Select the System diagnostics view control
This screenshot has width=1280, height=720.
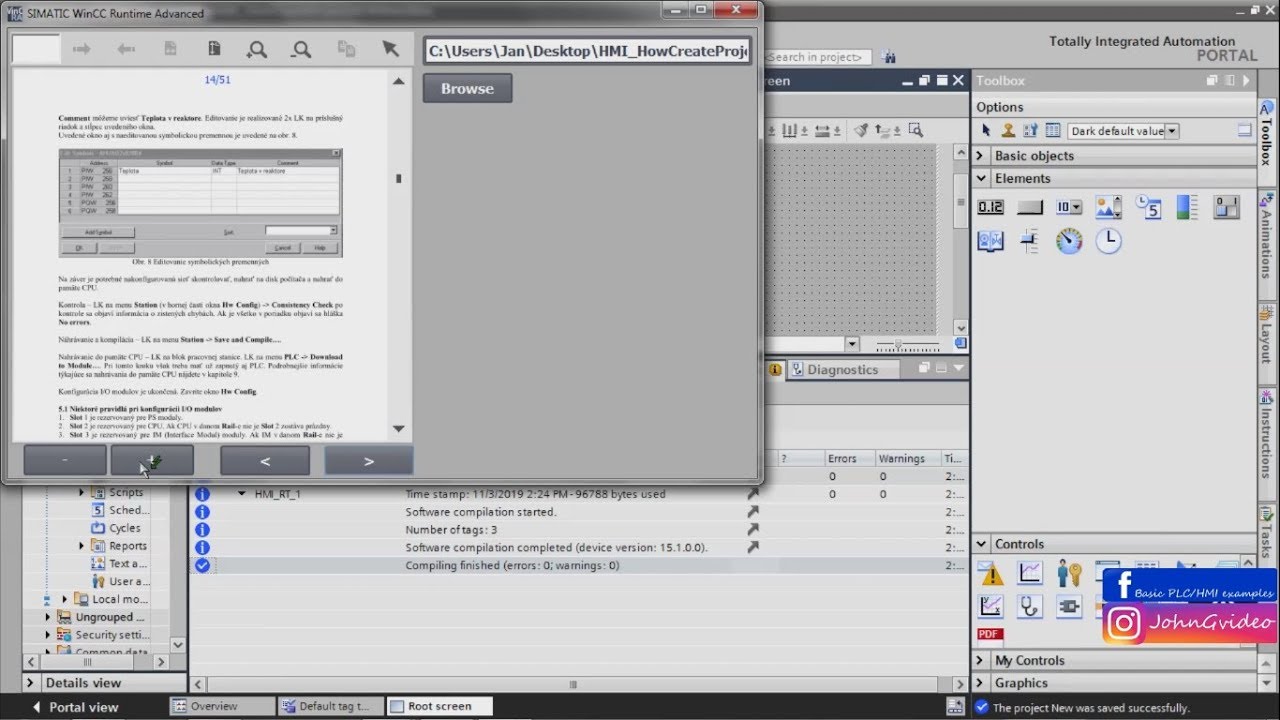point(1030,606)
